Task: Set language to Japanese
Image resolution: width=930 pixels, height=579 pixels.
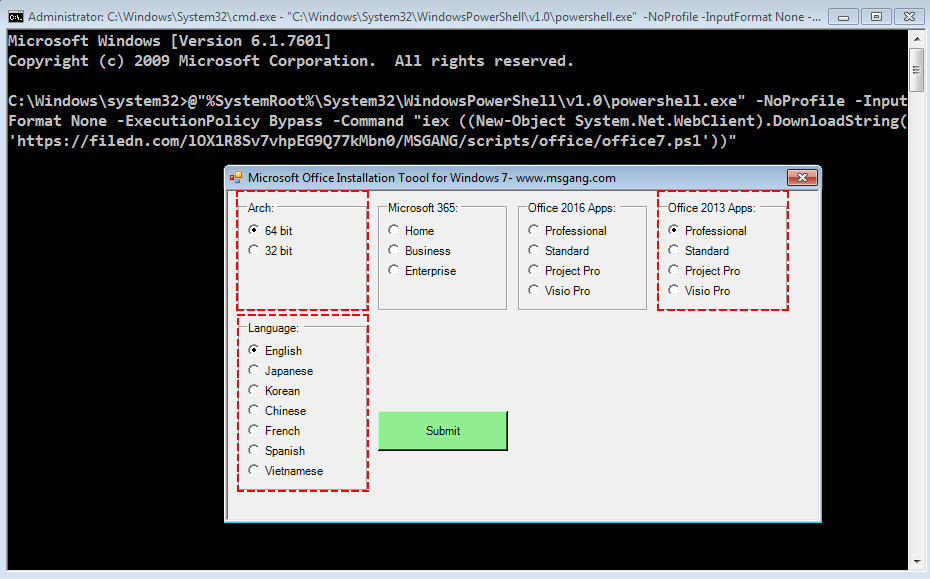Action: point(280,371)
